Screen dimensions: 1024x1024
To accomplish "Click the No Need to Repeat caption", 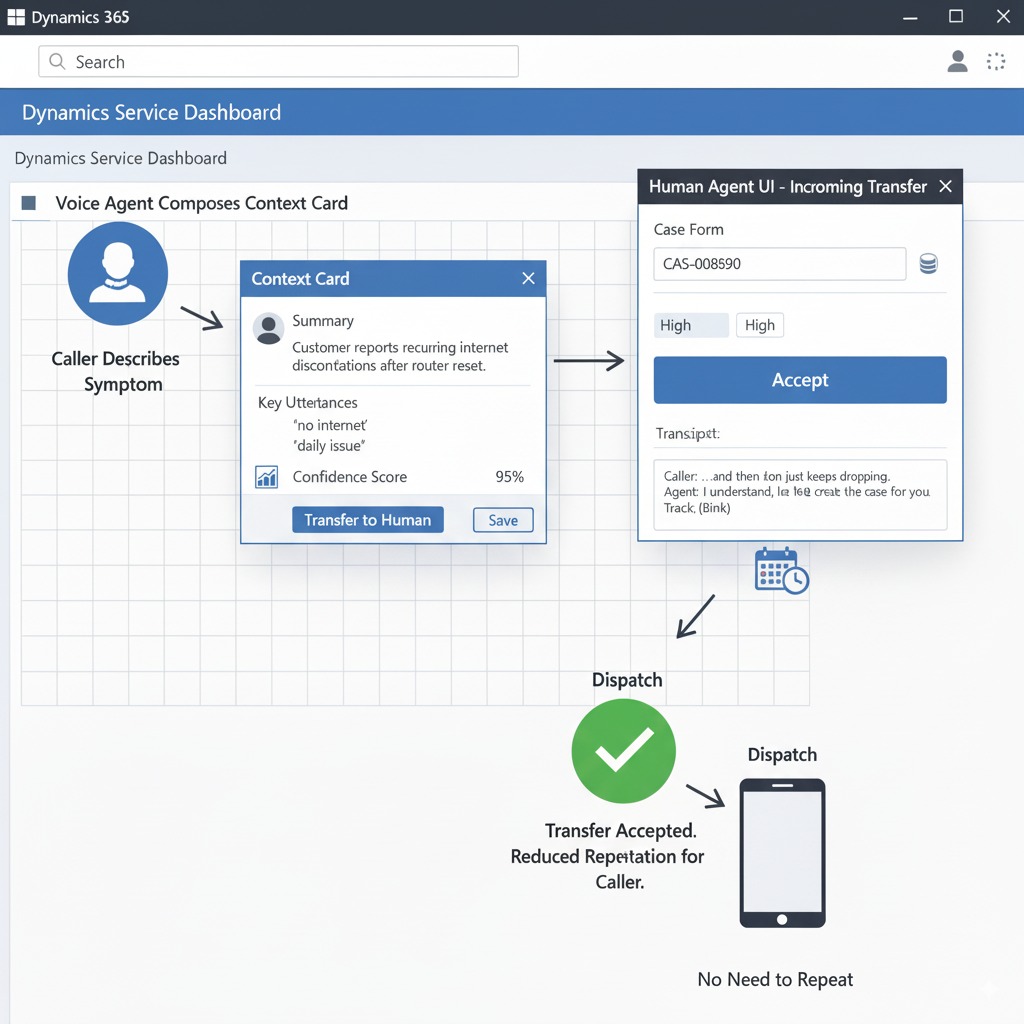I will click(x=775, y=980).
